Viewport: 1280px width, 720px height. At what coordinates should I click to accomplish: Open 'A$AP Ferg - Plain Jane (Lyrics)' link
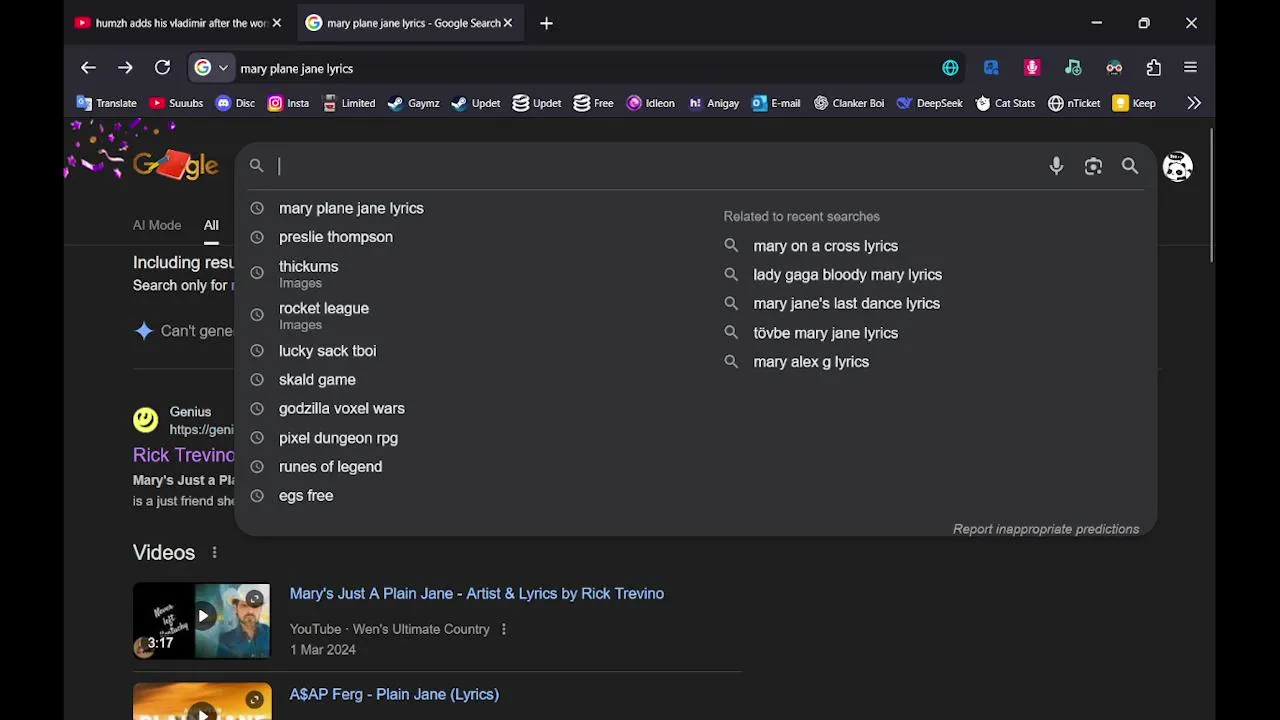click(394, 694)
